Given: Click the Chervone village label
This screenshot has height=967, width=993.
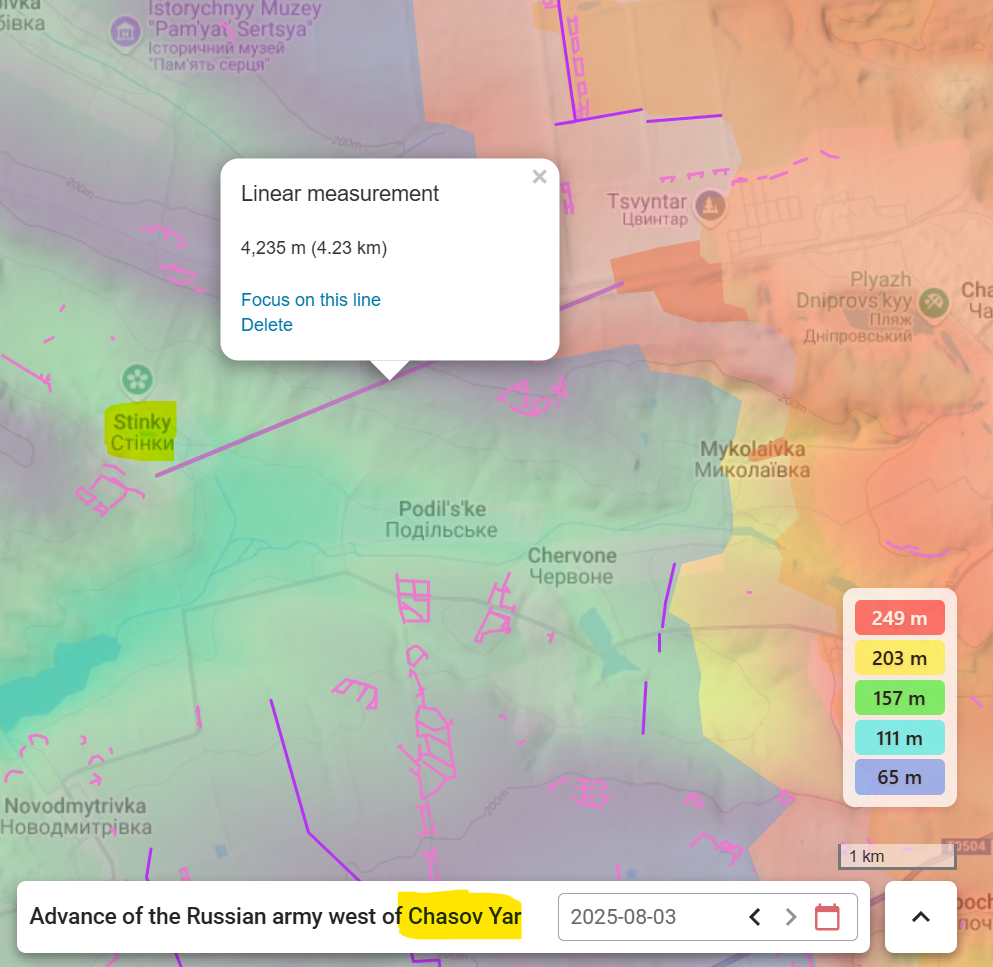Looking at the screenshot, I should pos(572,566).
